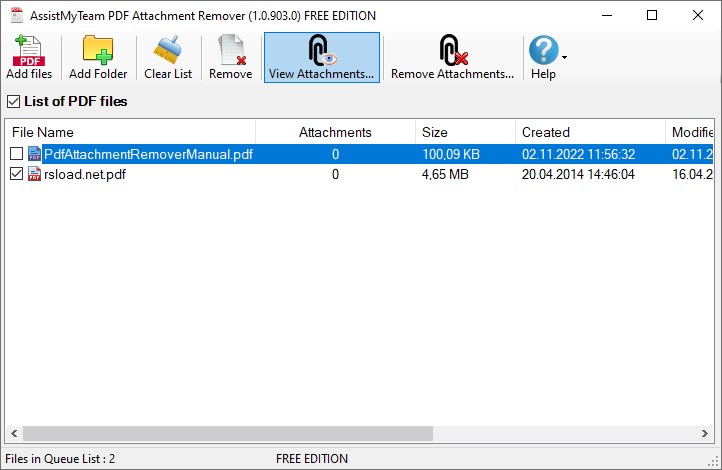Image resolution: width=722 pixels, height=470 pixels.
Task: Open the Add Folder tool
Action: pyautogui.click(x=98, y=58)
